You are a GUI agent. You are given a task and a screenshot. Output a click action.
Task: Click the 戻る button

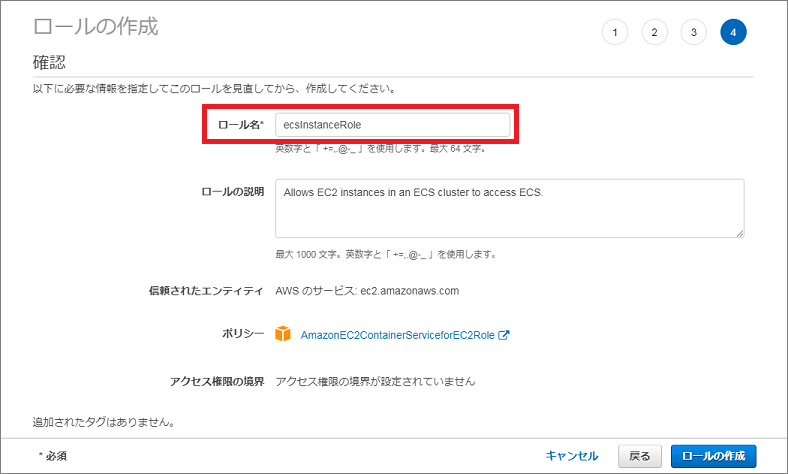click(640, 456)
